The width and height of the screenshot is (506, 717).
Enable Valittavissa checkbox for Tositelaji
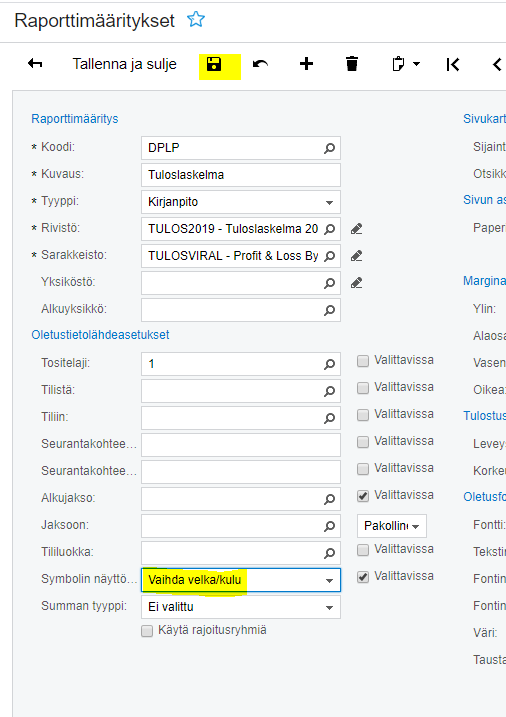click(363, 361)
